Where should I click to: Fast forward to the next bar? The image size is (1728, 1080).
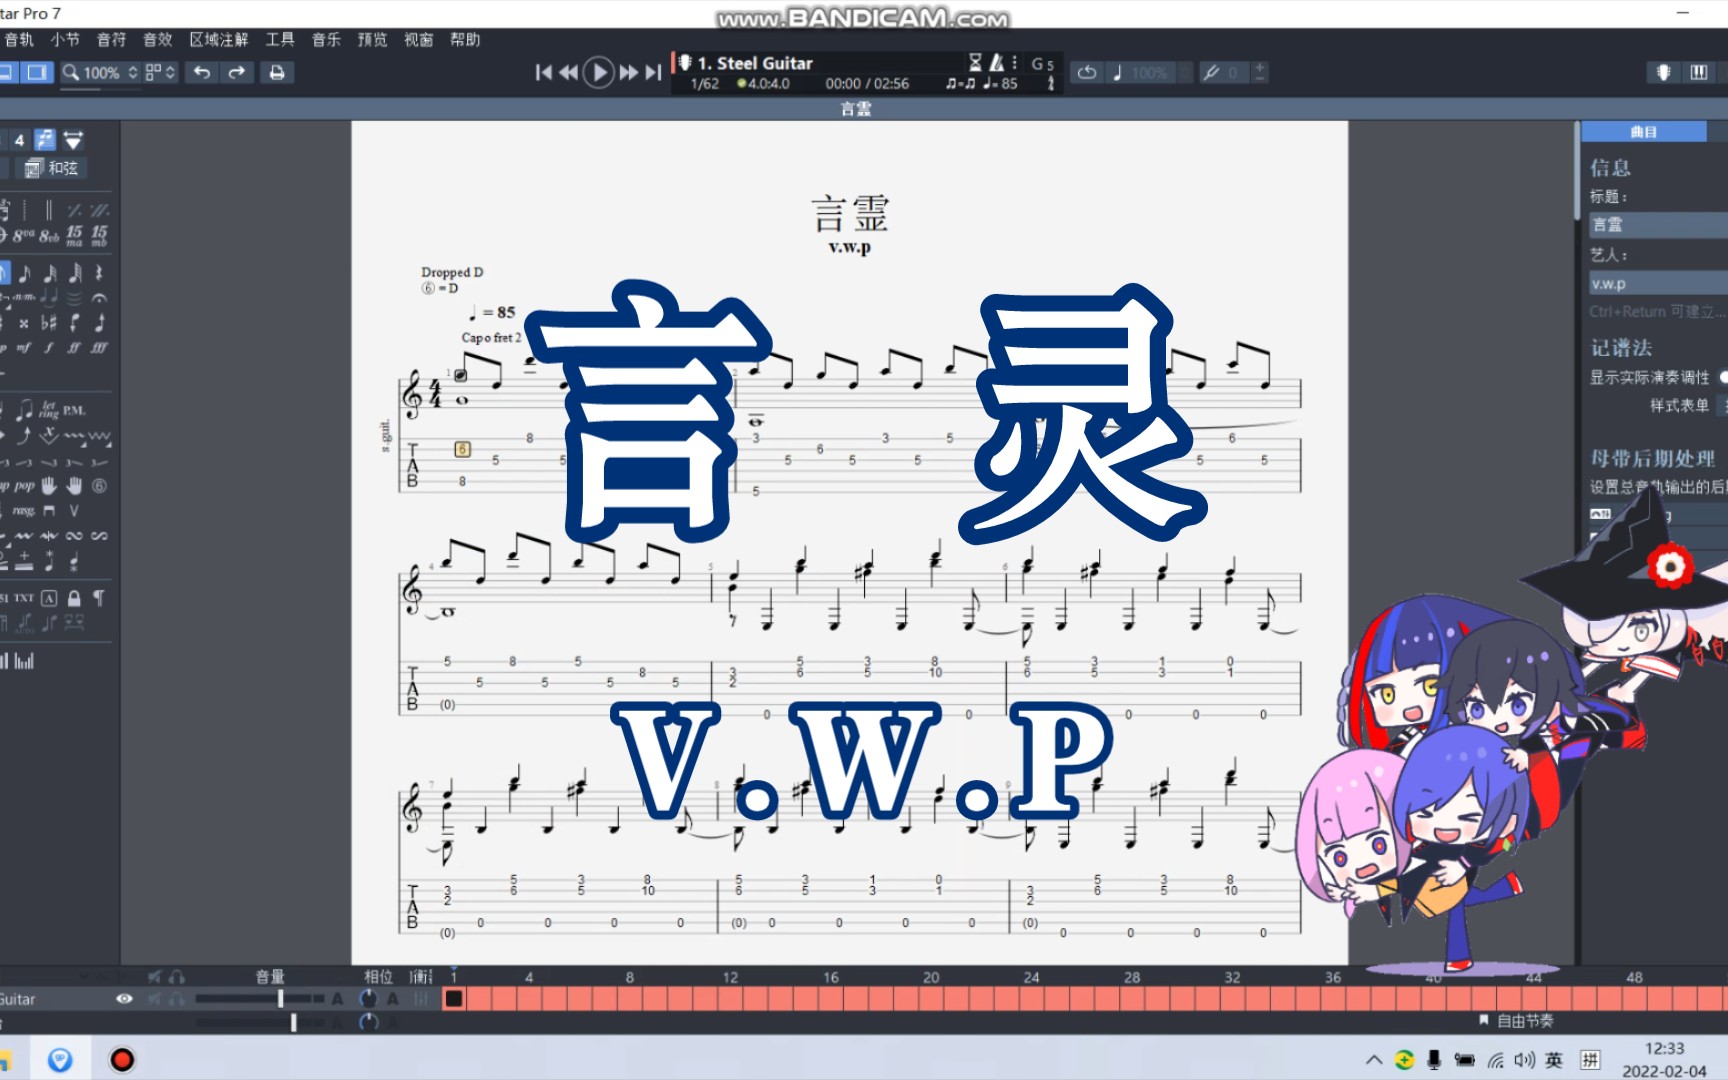(629, 72)
